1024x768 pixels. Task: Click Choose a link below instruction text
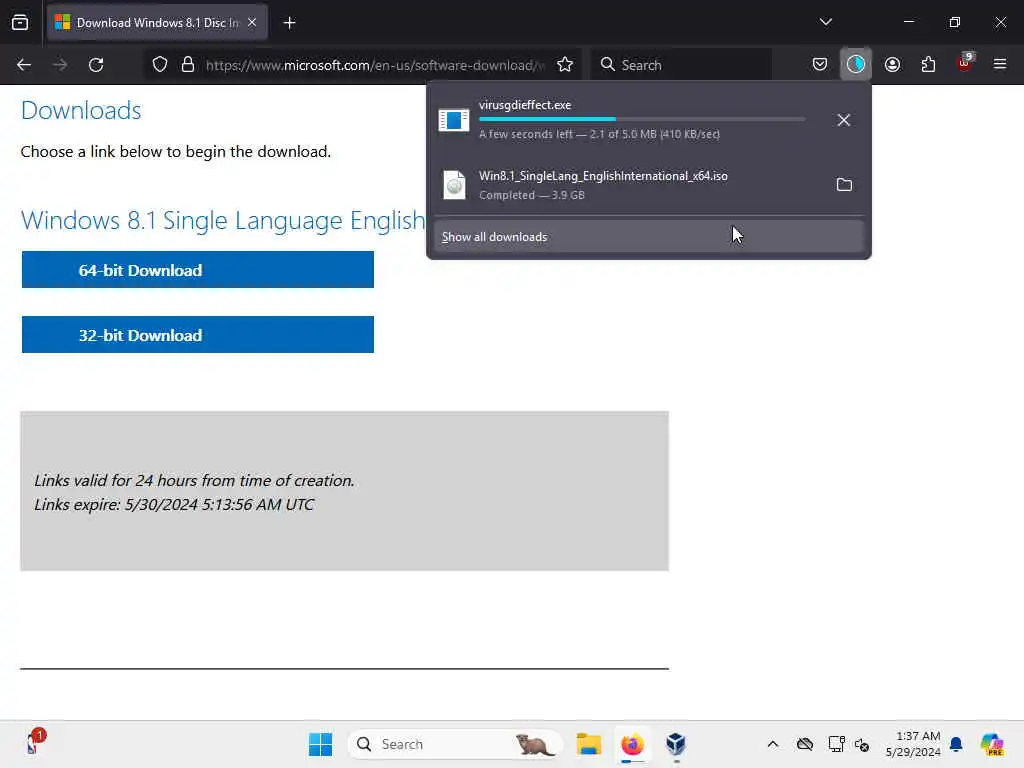click(176, 152)
